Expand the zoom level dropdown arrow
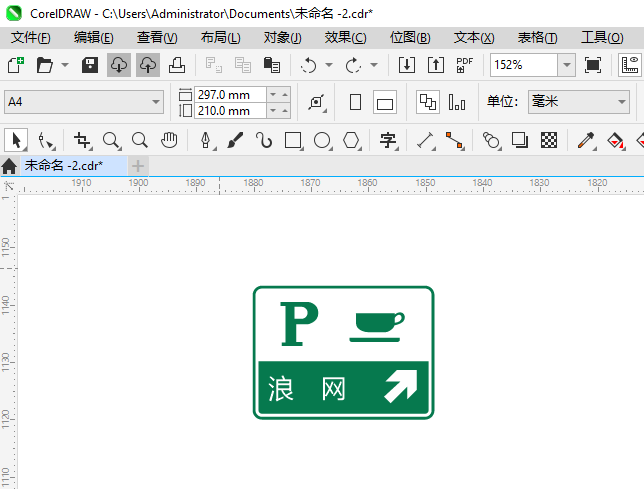The height and width of the screenshot is (489, 644). pyautogui.click(x=567, y=65)
